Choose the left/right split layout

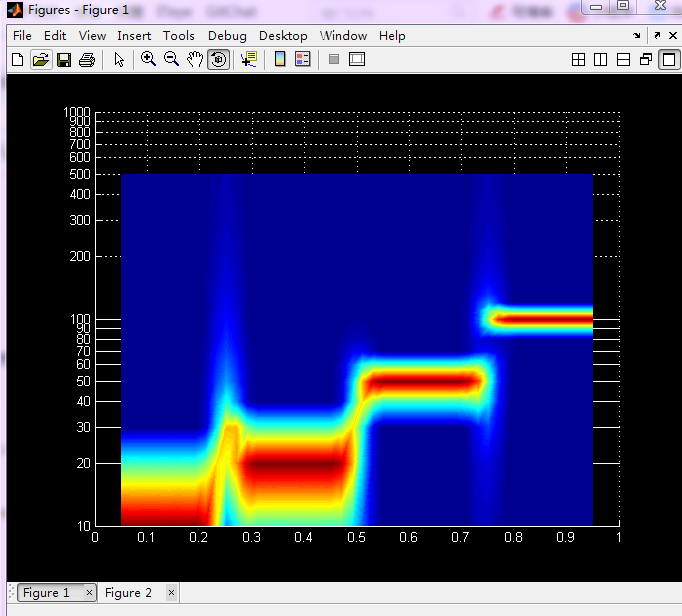[600, 60]
